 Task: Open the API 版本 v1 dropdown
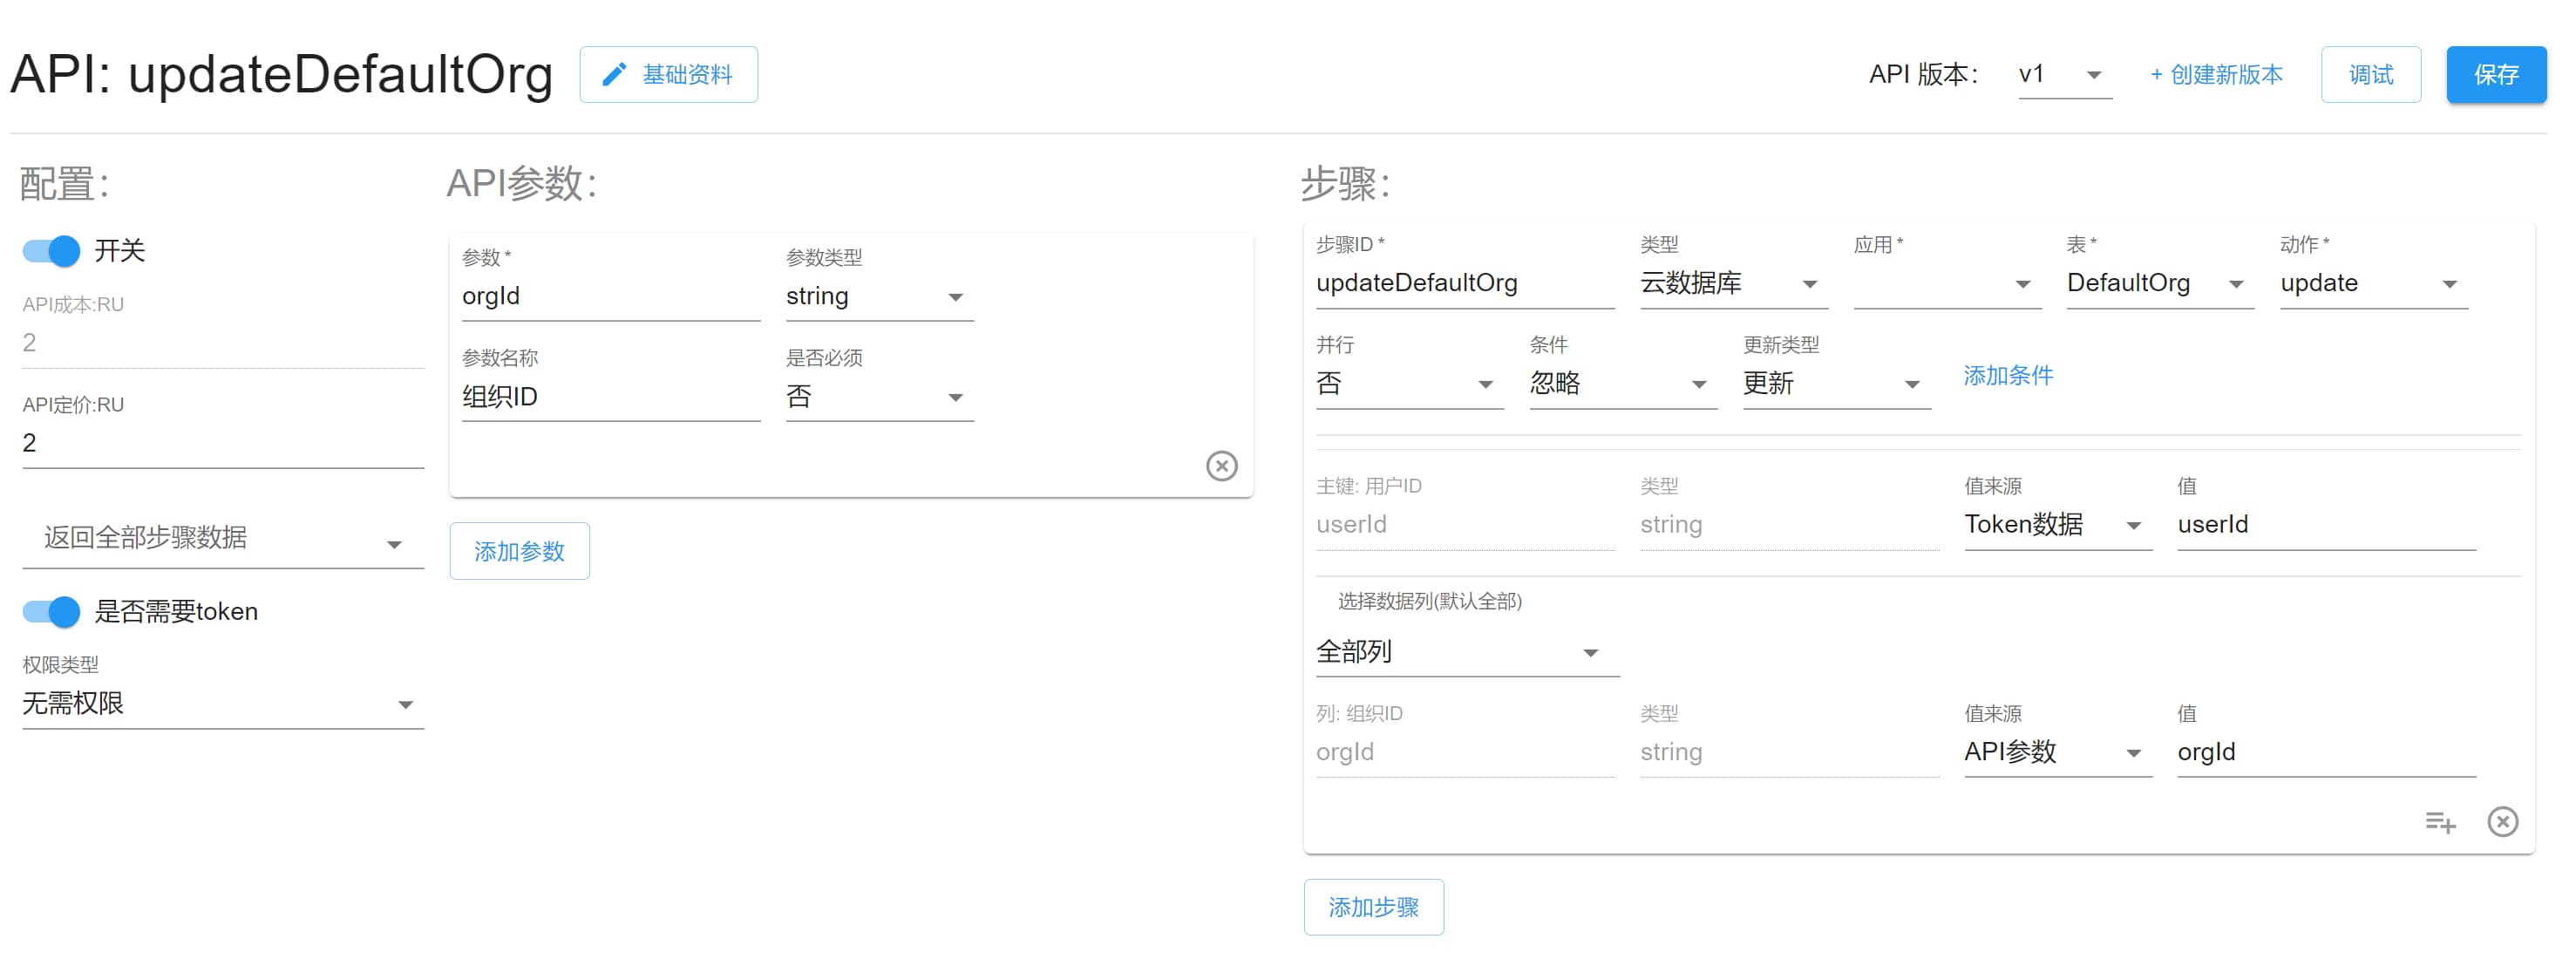point(2064,75)
